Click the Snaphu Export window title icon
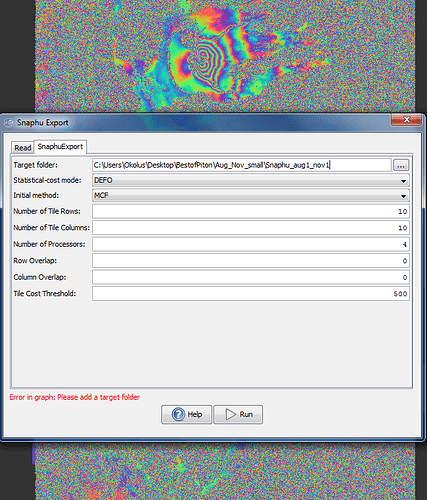 [x=9, y=123]
